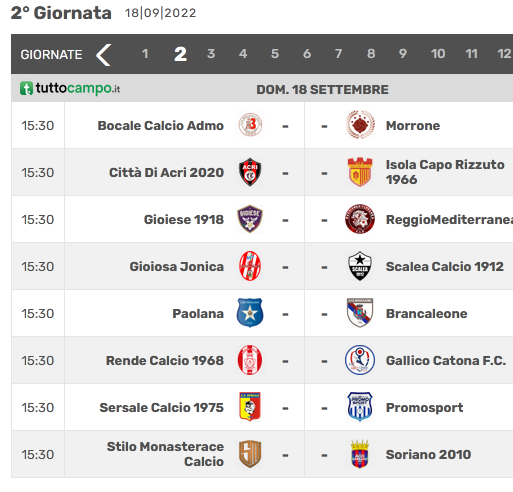
Task: Jump to giornata 7
Action: pyautogui.click(x=339, y=54)
